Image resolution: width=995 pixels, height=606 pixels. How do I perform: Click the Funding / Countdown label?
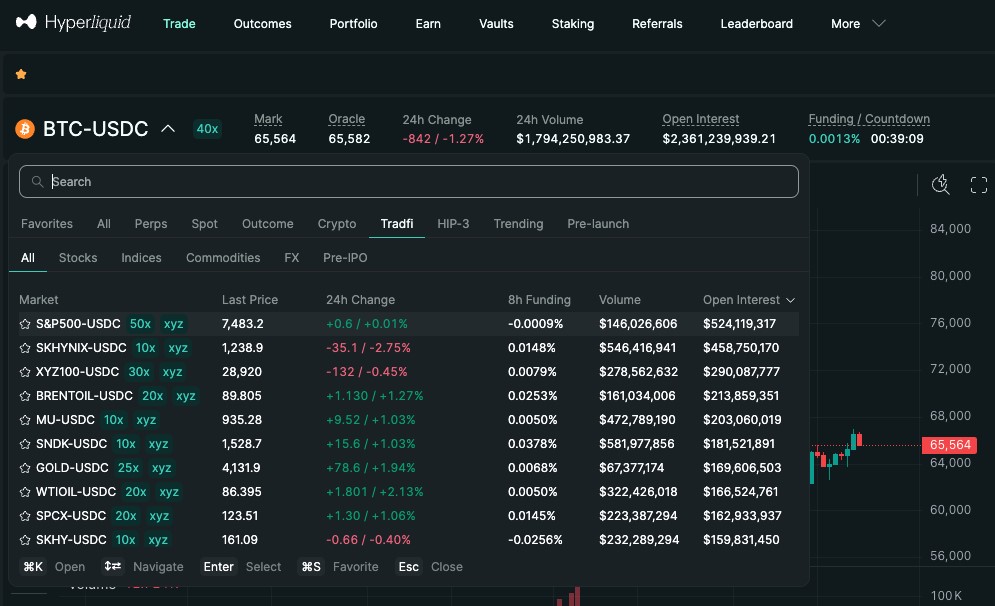tap(869, 119)
